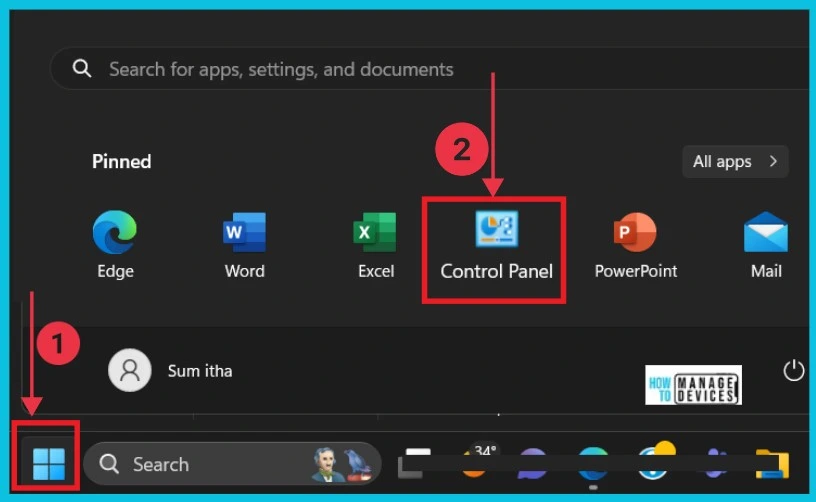Viewport: 816px width, 502px height.
Task: Expand the All apps list
Action: (x=735, y=162)
